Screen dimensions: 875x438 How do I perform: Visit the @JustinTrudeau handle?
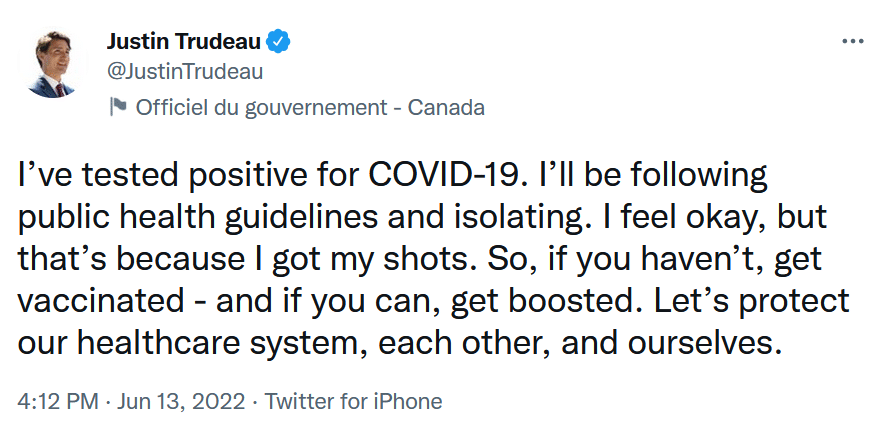[184, 72]
